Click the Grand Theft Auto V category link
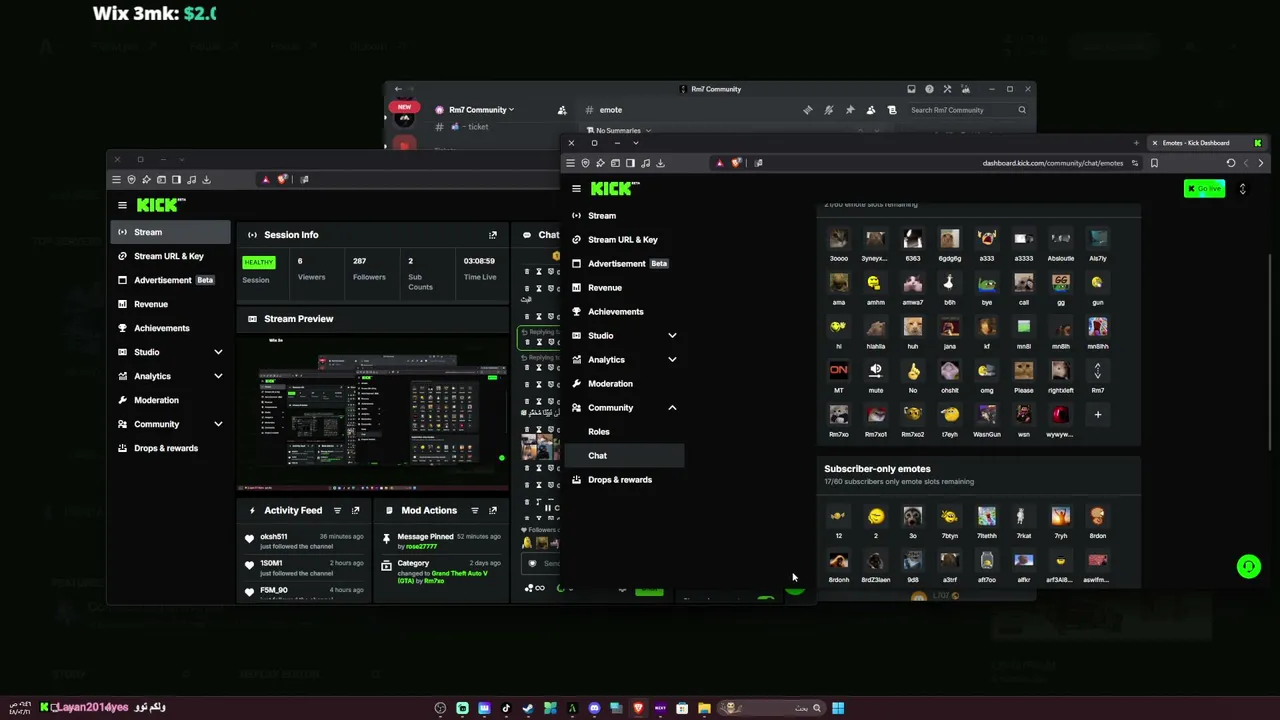This screenshot has height=720, width=1280. [442, 577]
